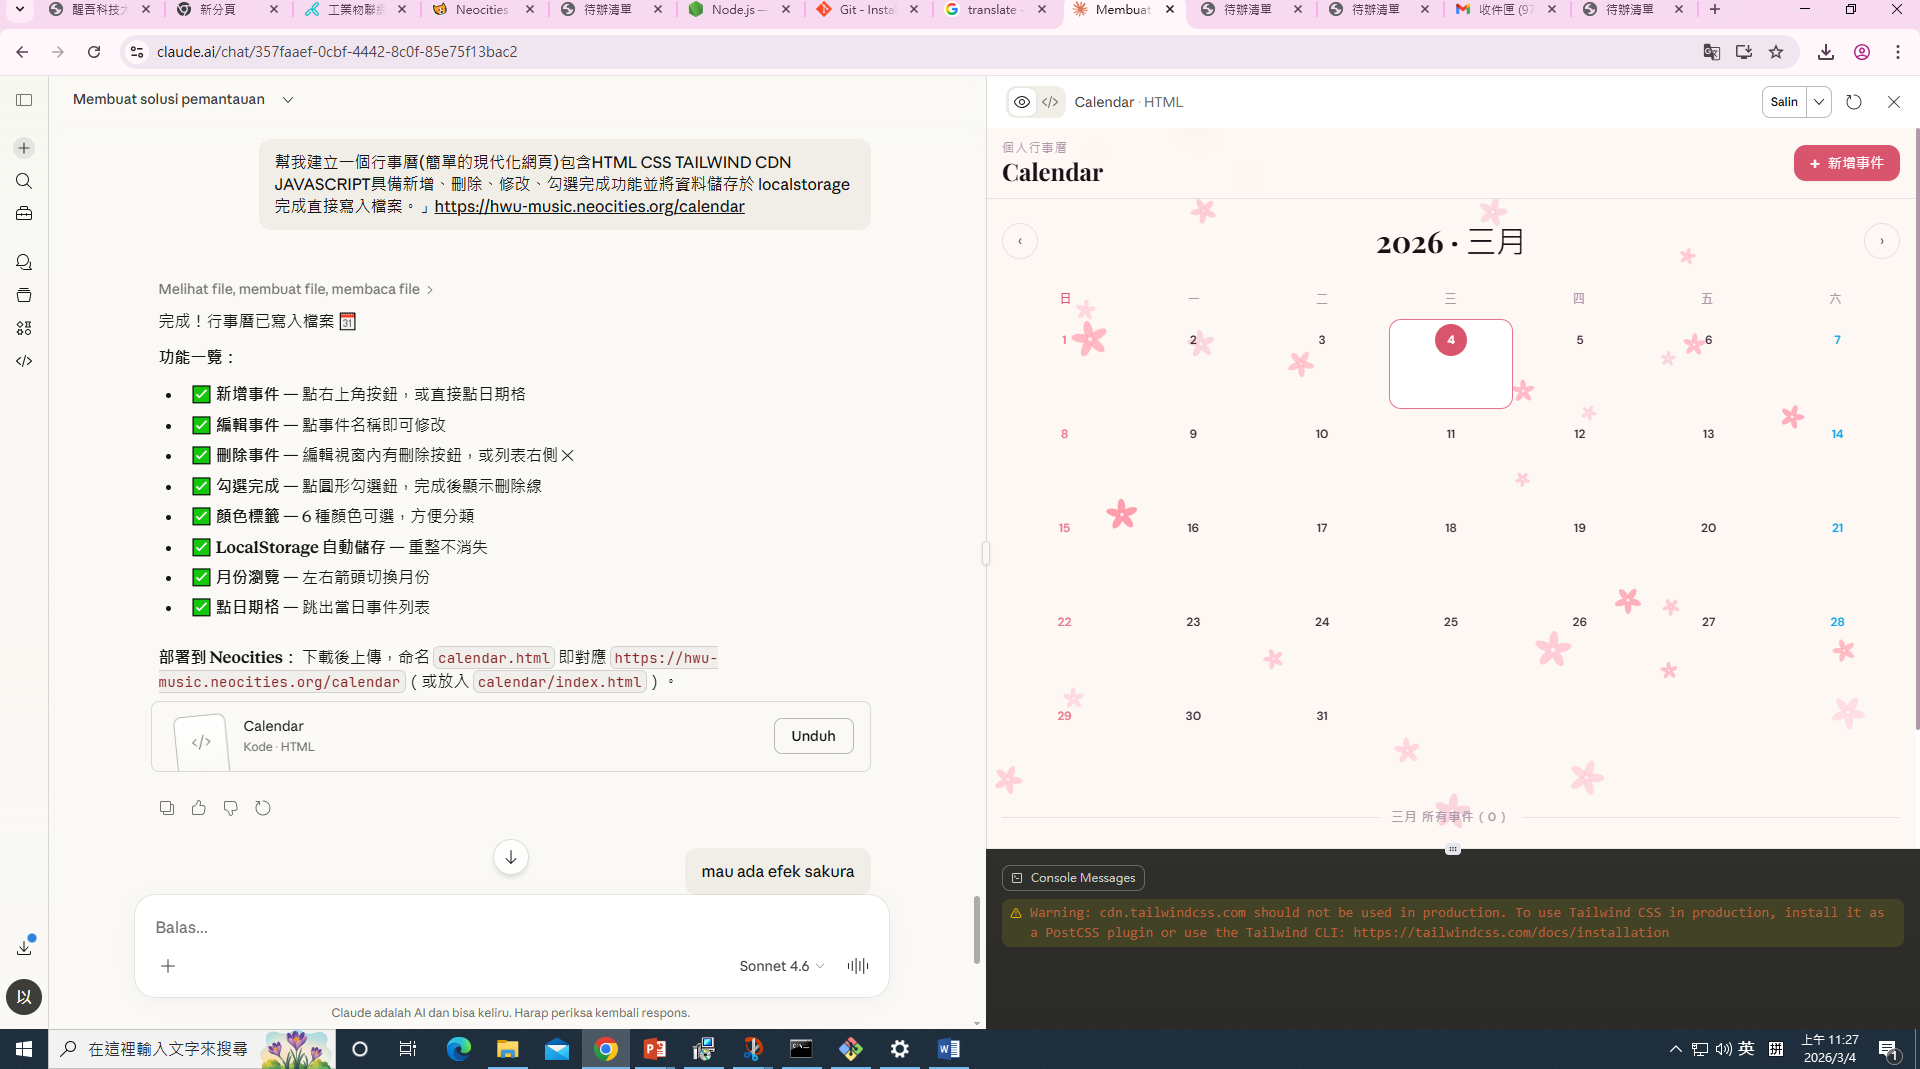Expand the Salin dropdown arrow
Image resolution: width=1920 pixels, height=1069 pixels.
click(1819, 102)
